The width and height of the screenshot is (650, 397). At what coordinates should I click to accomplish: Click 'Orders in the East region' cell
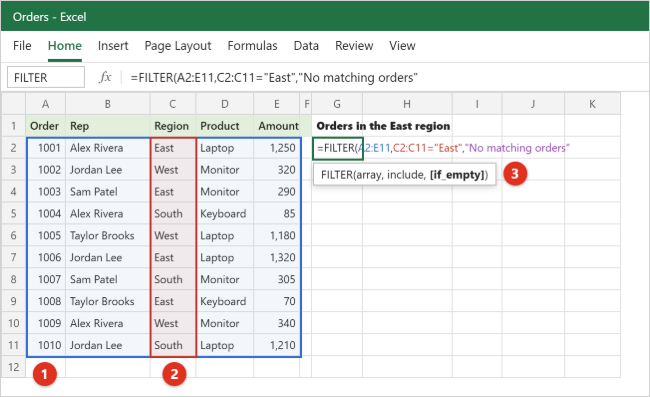pyautogui.click(x=383, y=126)
